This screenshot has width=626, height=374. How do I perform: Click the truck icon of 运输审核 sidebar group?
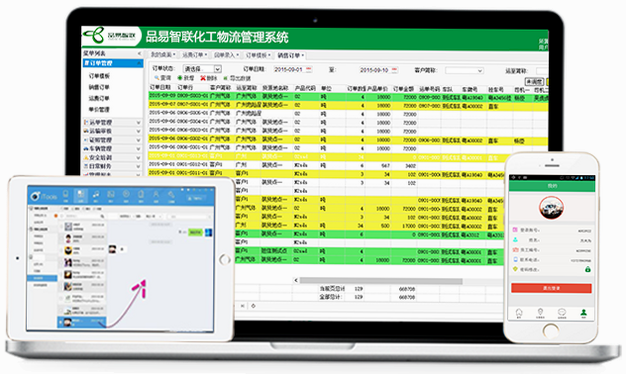pyautogui.click(x=86, y=131)
